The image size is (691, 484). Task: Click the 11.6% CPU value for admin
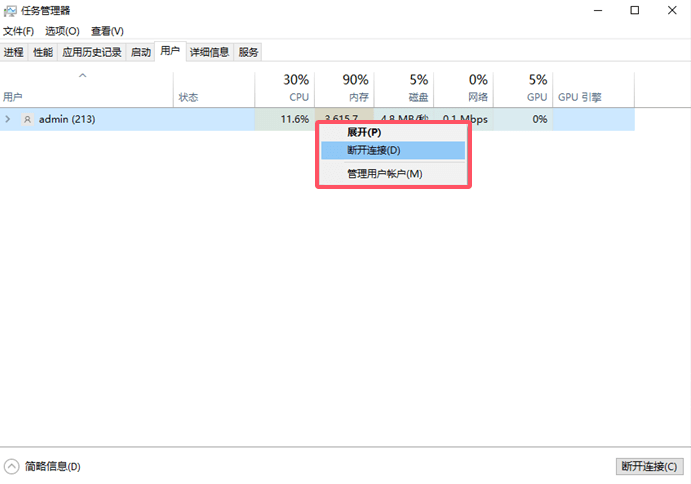[294, 119]
